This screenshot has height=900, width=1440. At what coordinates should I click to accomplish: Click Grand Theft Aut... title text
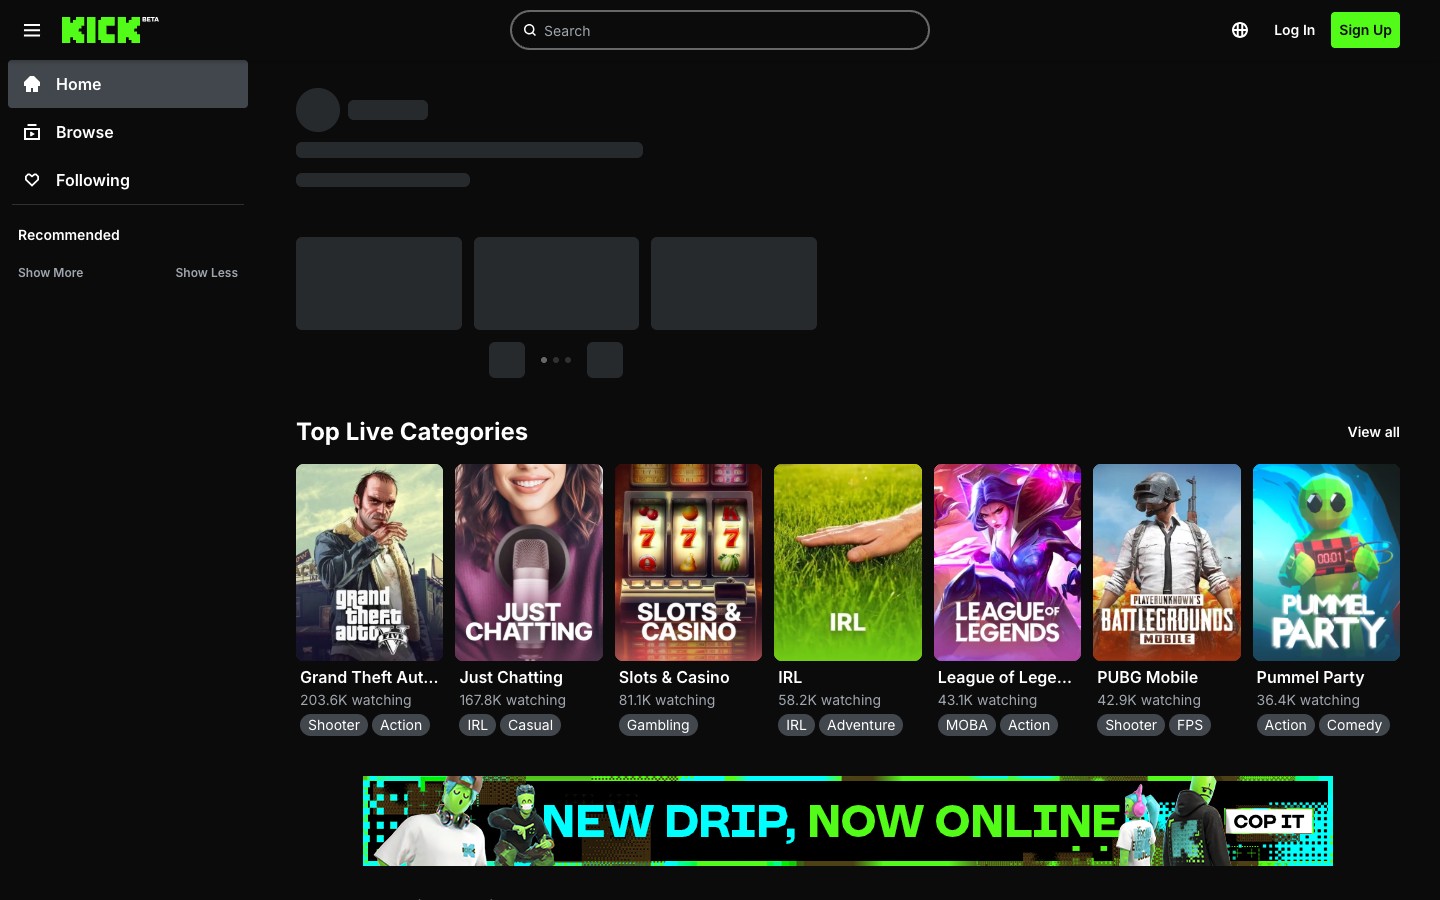pos(369,677)
